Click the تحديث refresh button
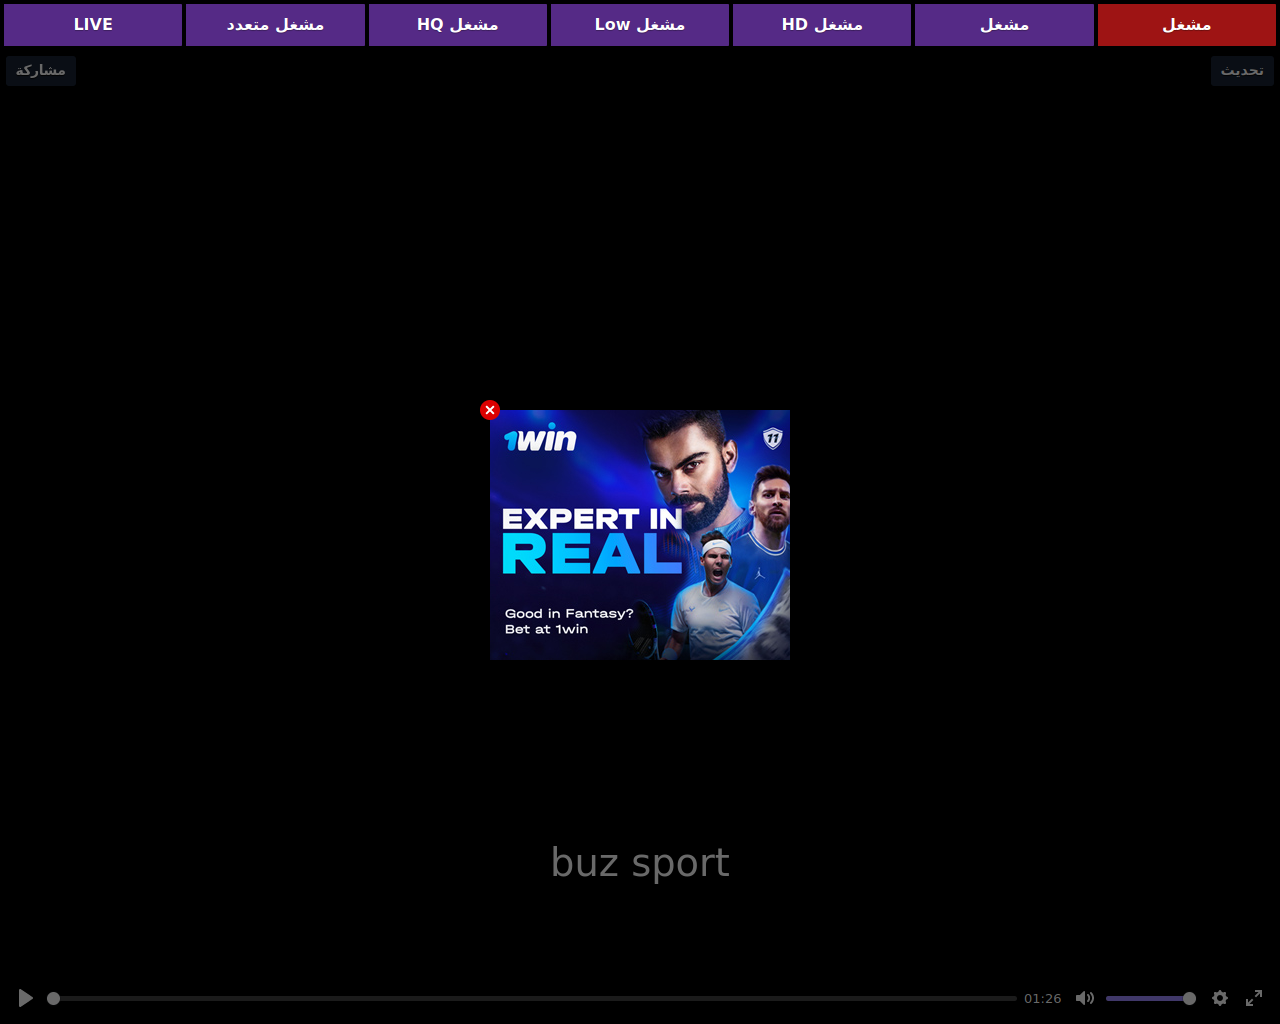Image resolution: width=1280 pixels, height=1024 pixels. pyautogui.click(x=1242, y=70)
